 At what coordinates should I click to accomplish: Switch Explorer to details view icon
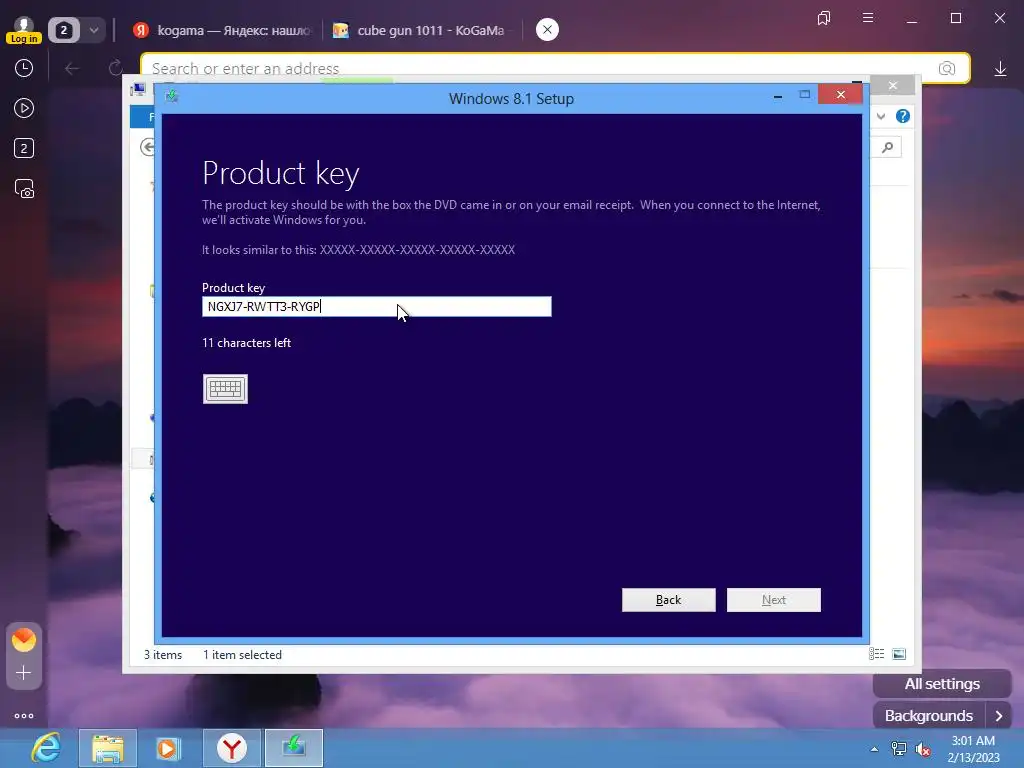coord(876,654)
